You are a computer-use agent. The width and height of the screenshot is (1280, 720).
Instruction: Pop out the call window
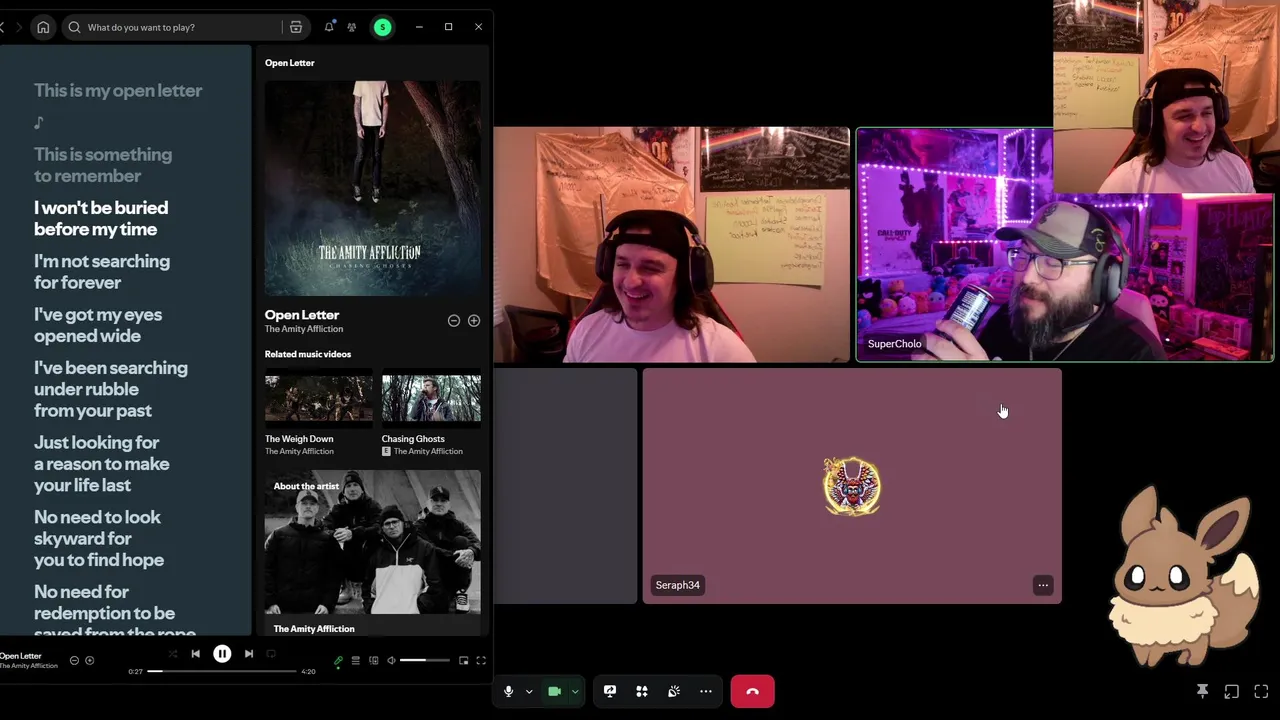(1232, 691)
